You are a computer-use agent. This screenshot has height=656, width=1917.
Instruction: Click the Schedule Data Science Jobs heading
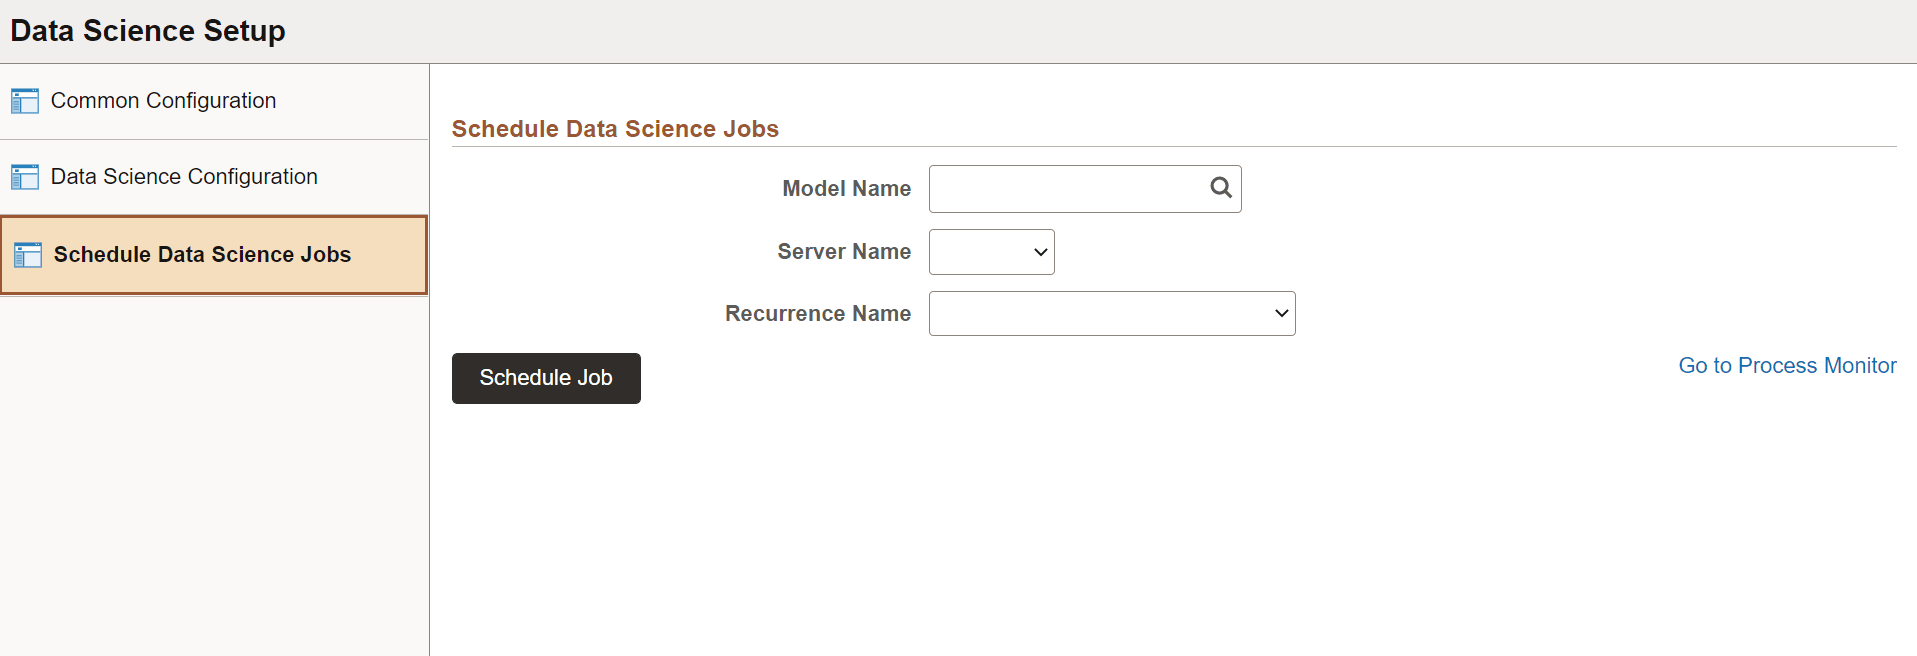tap(616, 128)
